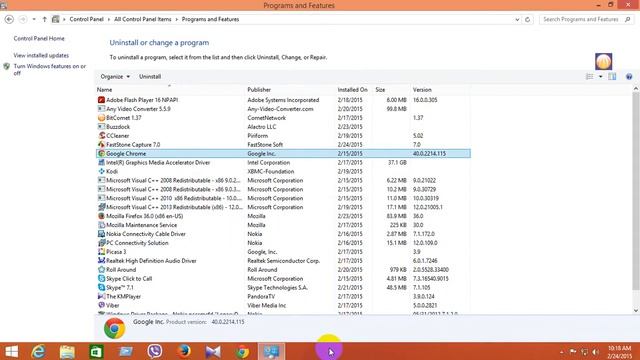Navigate to Control Panel breadcrumb

coord(87,19)
